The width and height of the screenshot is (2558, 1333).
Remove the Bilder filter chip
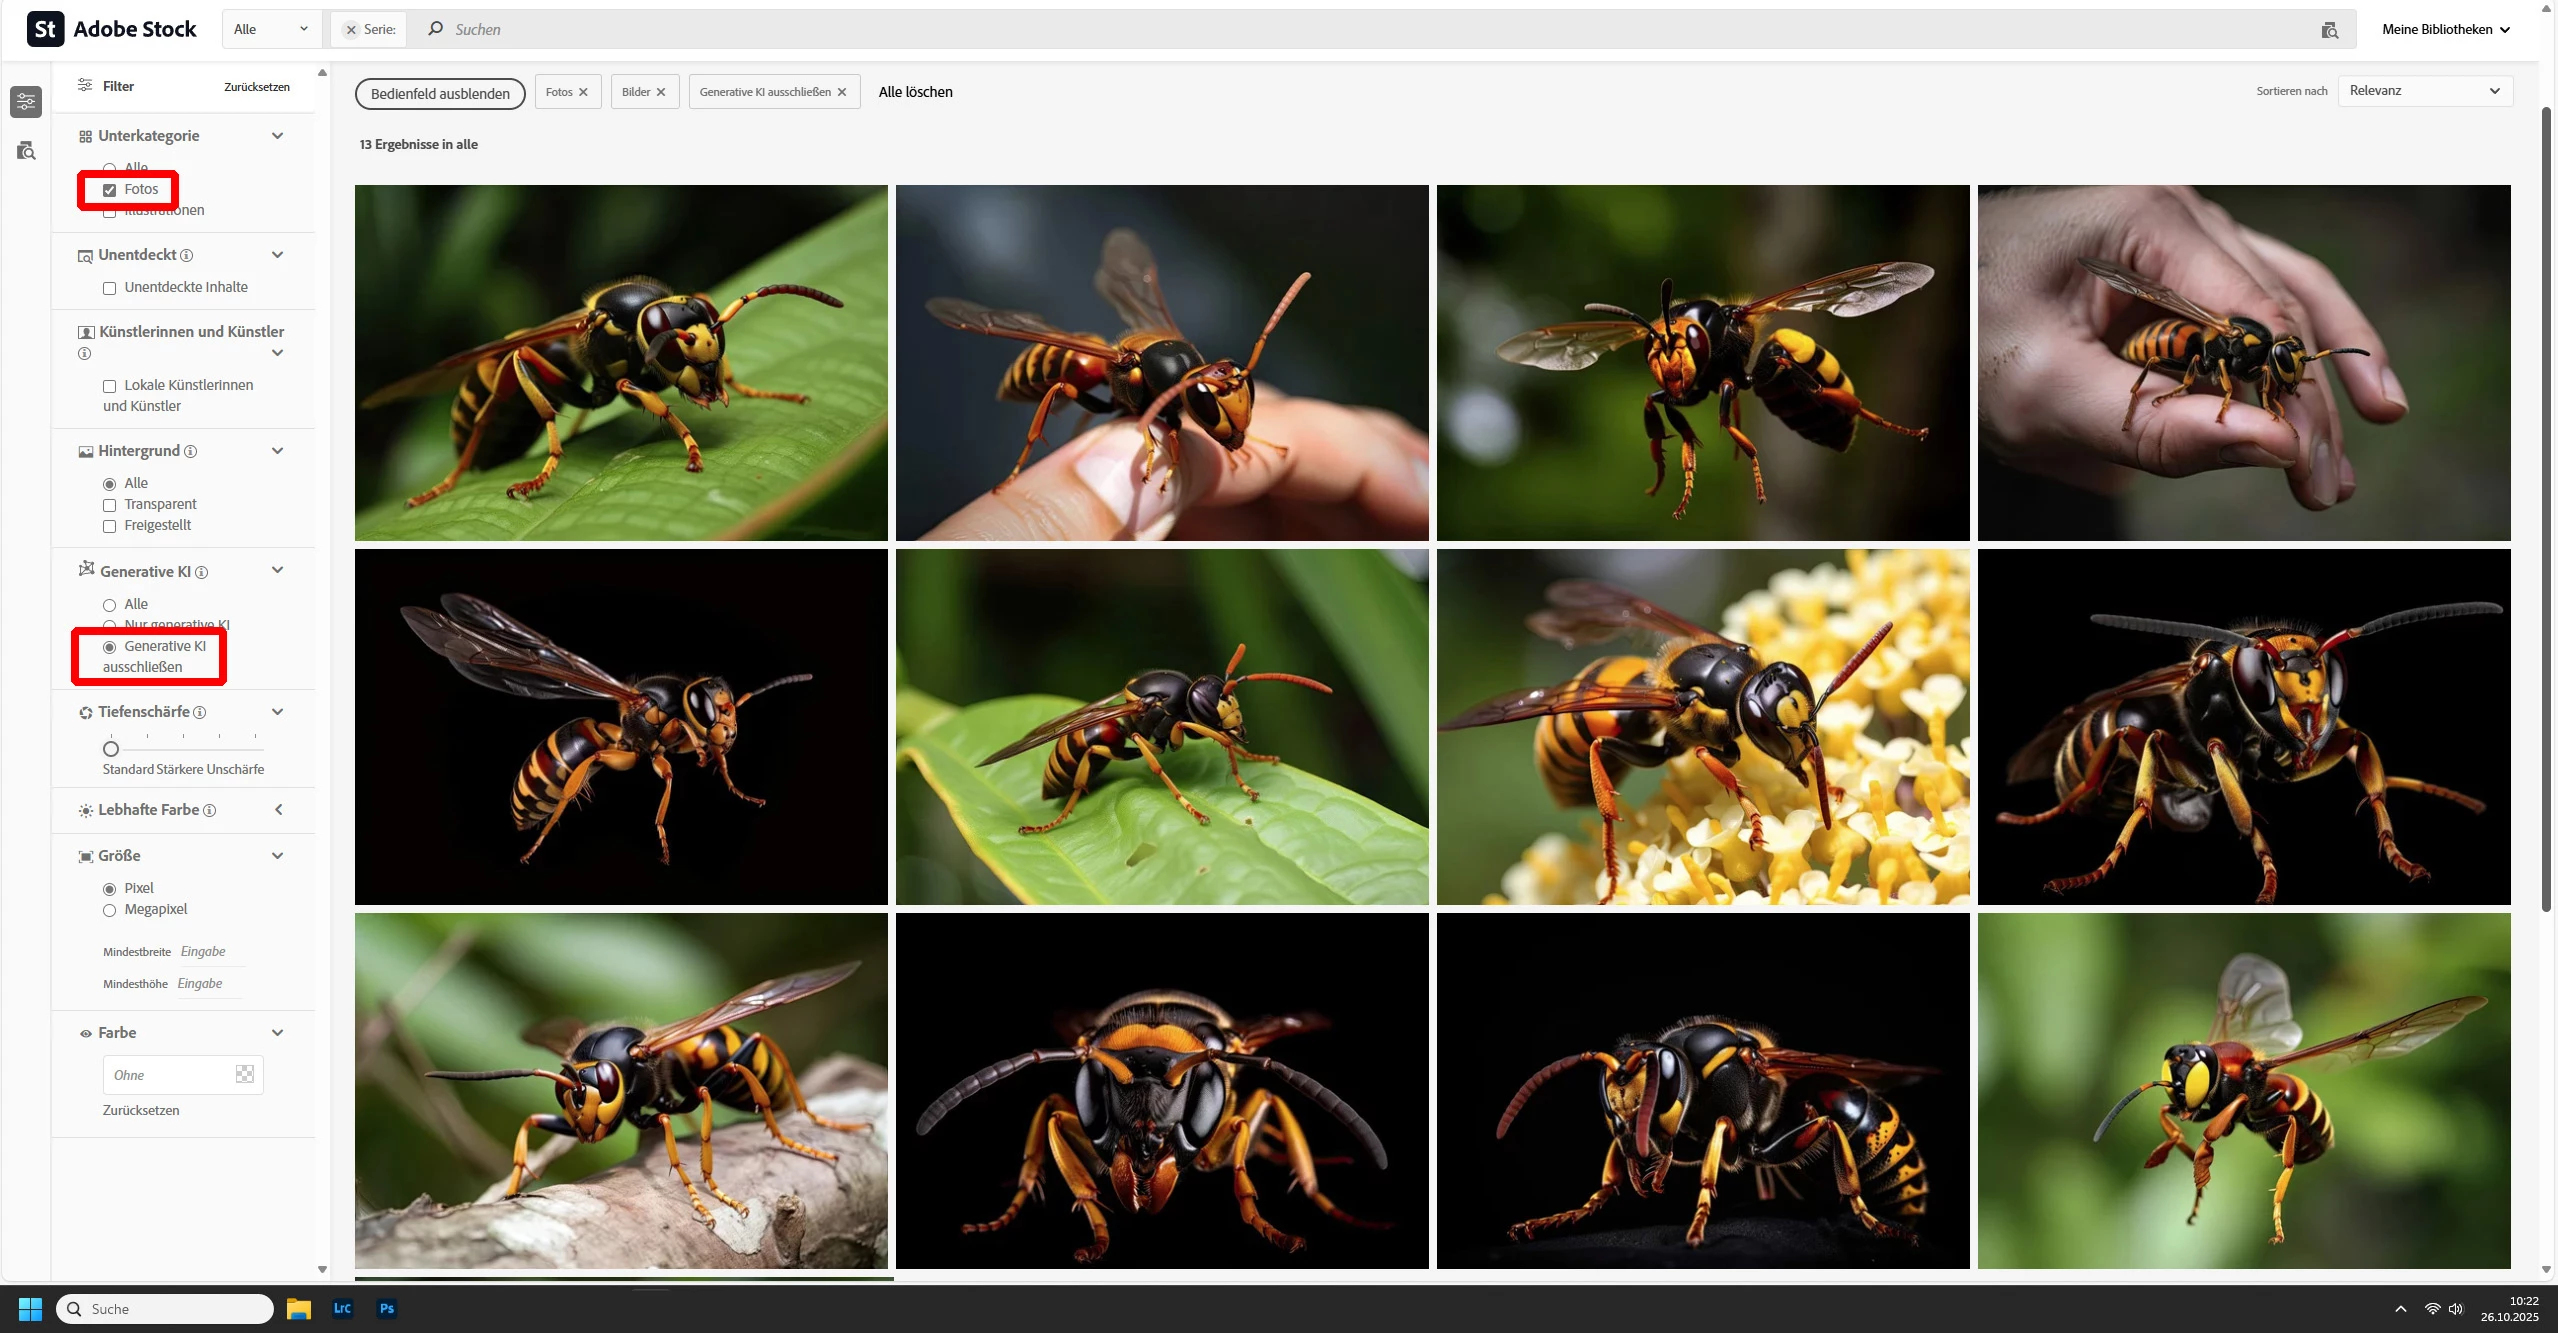661,92
